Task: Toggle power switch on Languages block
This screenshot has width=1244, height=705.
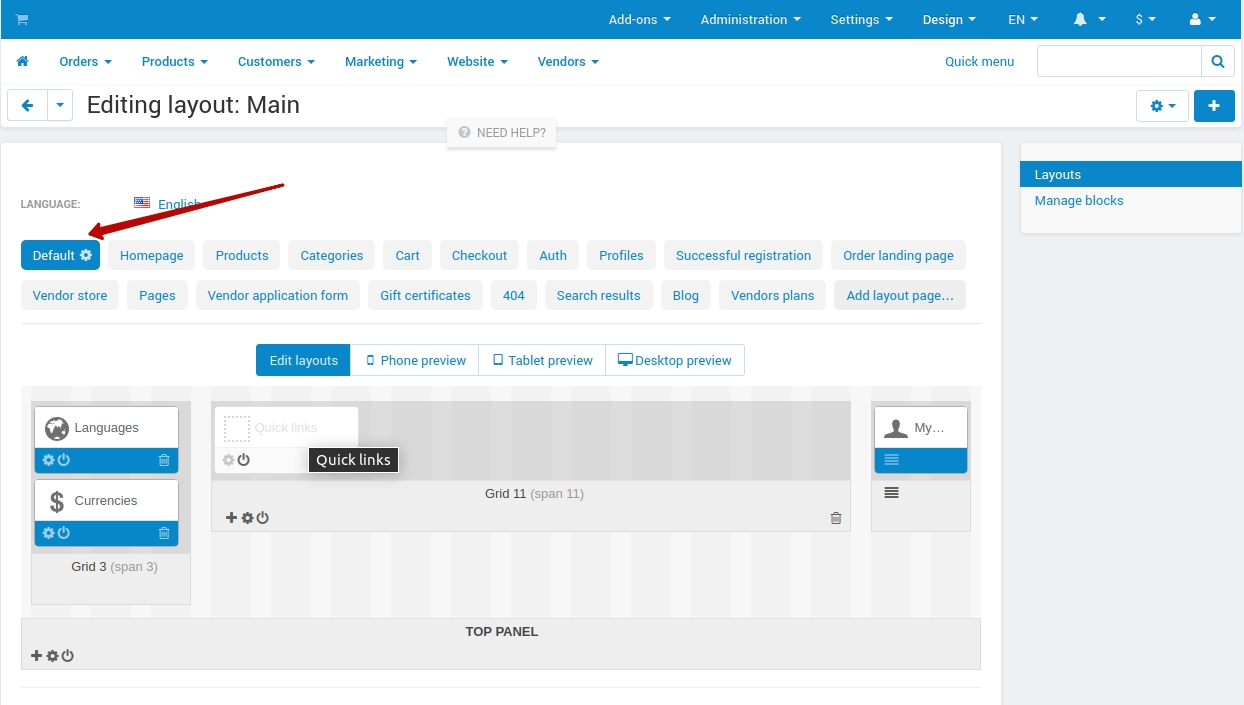Action: click(64, 460)
